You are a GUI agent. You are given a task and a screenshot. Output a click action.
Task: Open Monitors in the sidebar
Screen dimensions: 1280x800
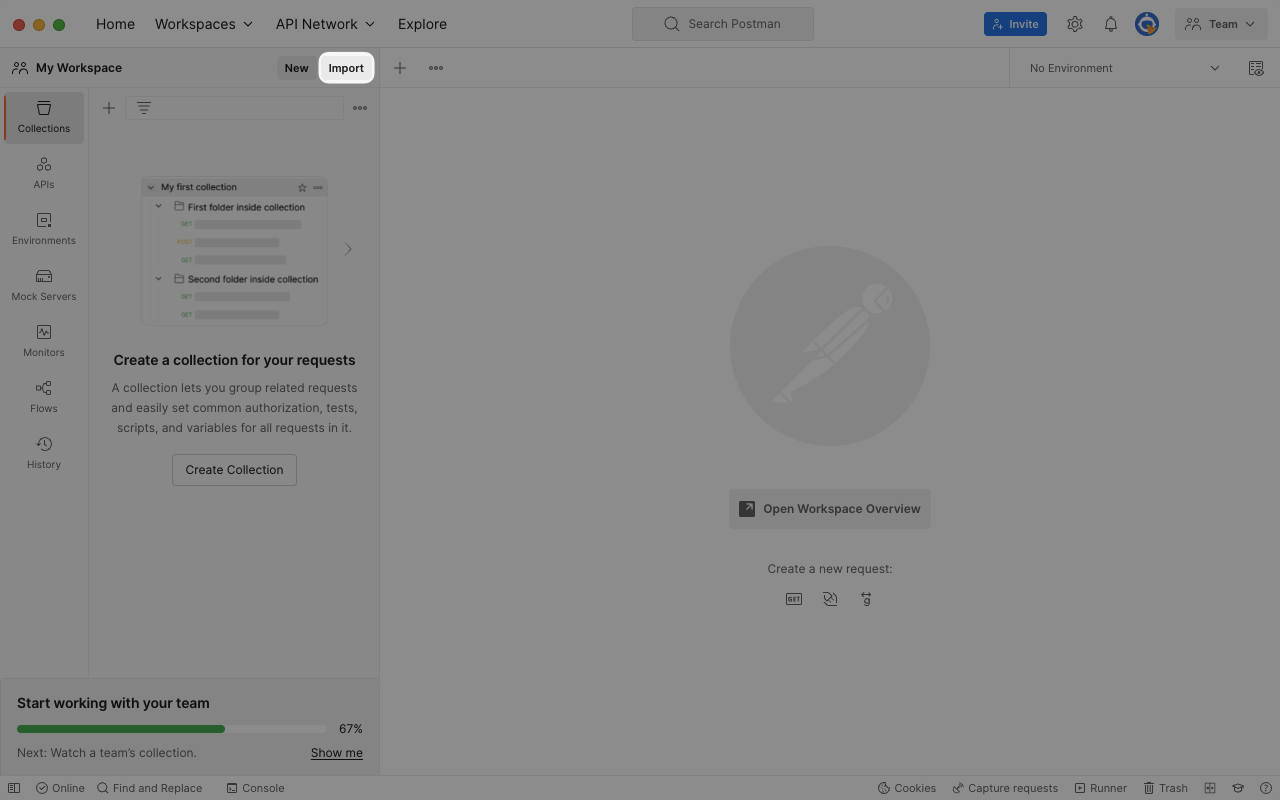click(44, 341)
